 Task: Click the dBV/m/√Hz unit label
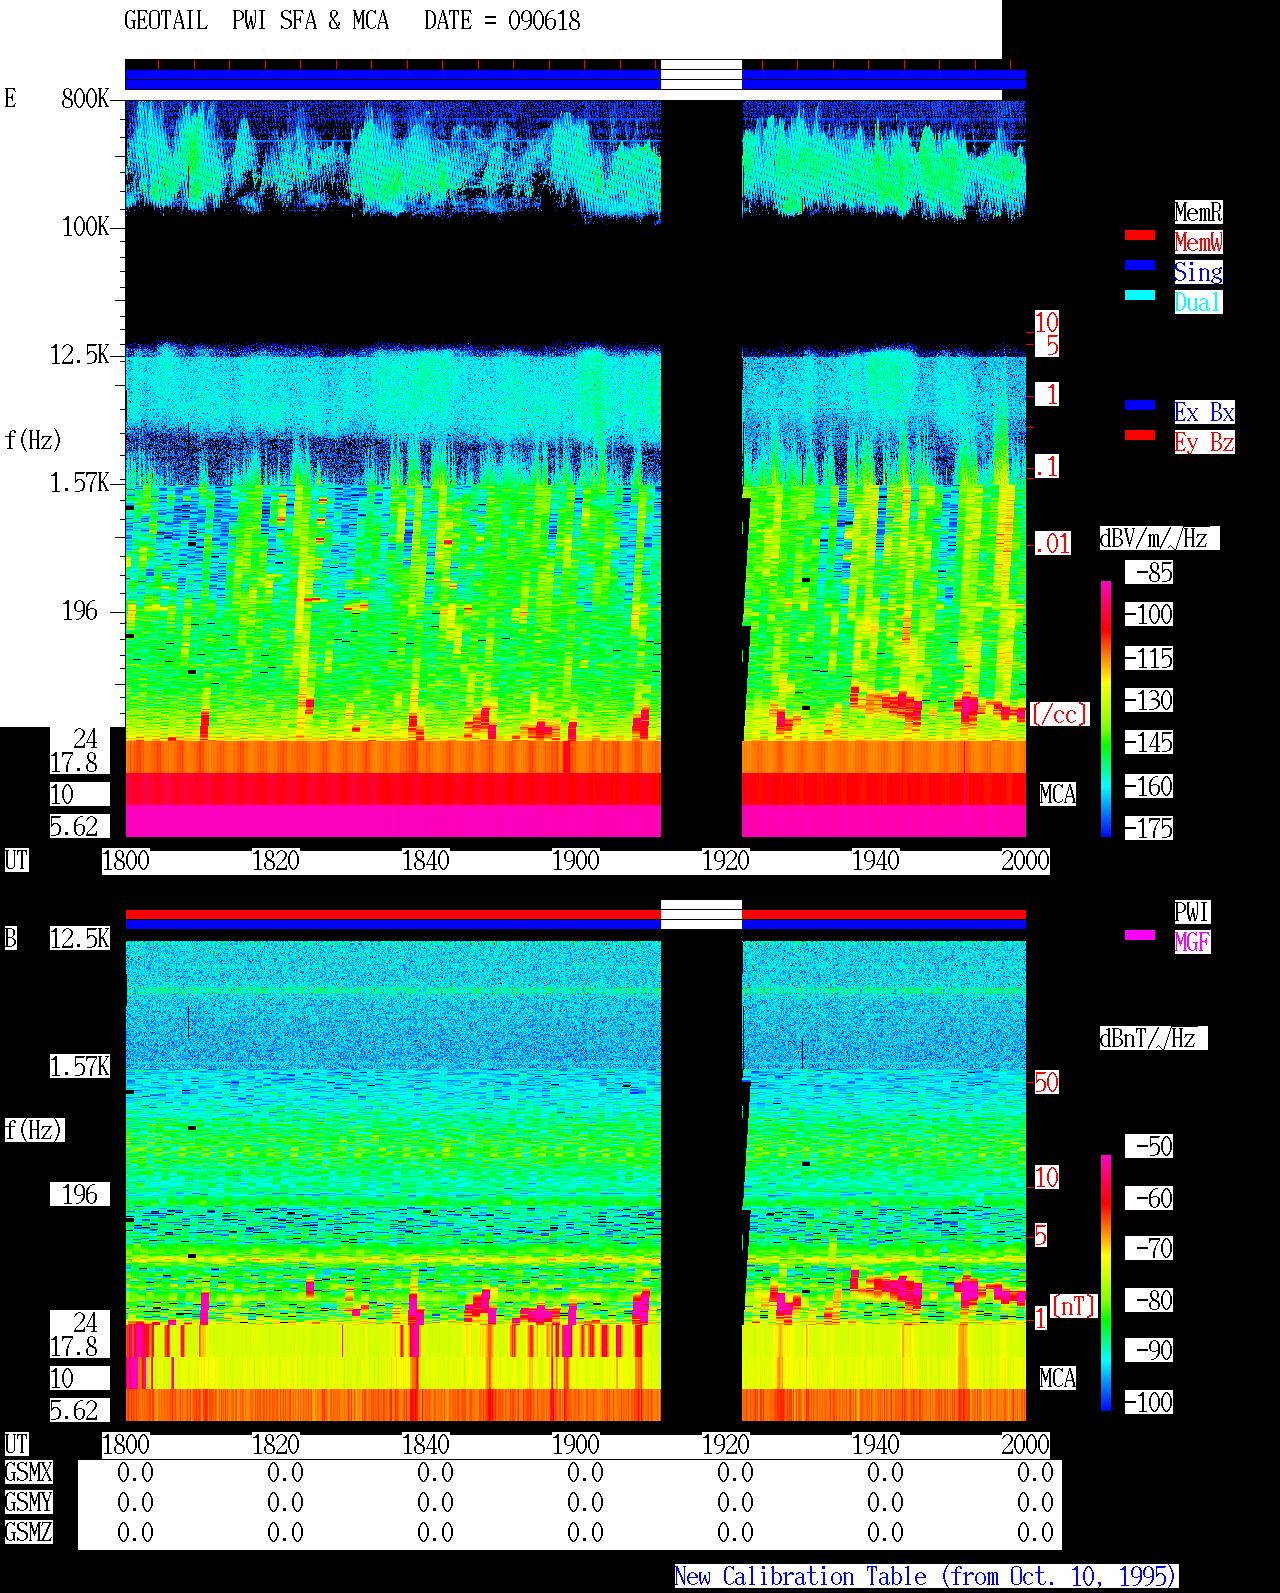point(1159,538)
